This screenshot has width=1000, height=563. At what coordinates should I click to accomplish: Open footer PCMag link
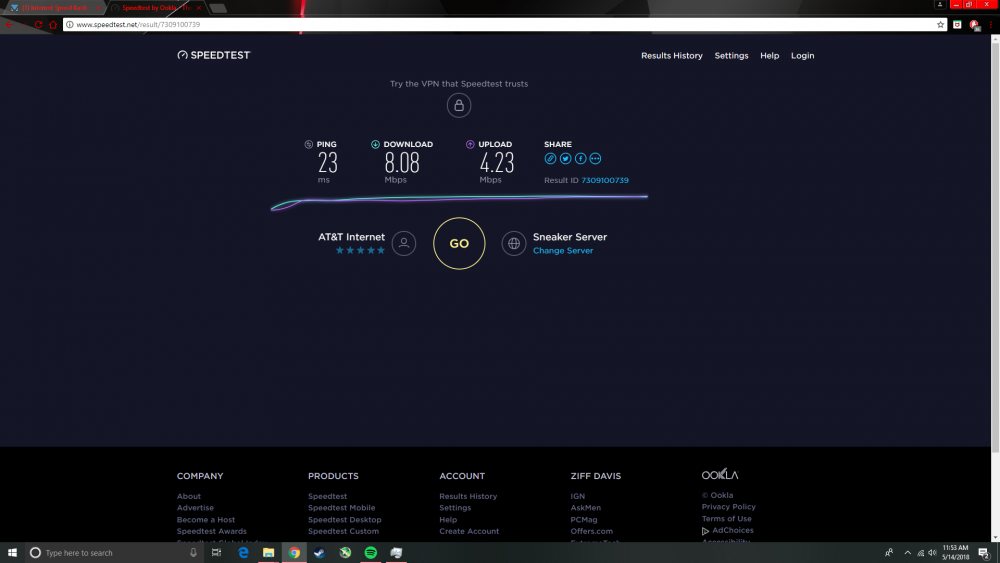tap(584, 520)
